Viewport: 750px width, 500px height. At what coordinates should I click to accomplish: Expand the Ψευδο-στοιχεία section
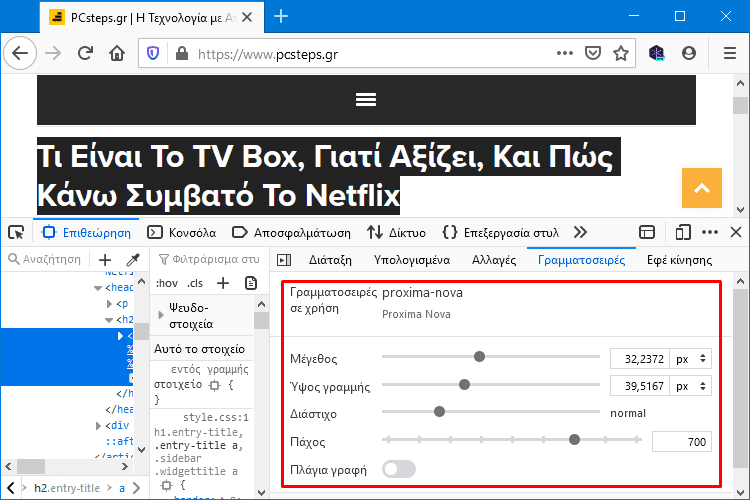pyautogui.click(x=161, y=315)
